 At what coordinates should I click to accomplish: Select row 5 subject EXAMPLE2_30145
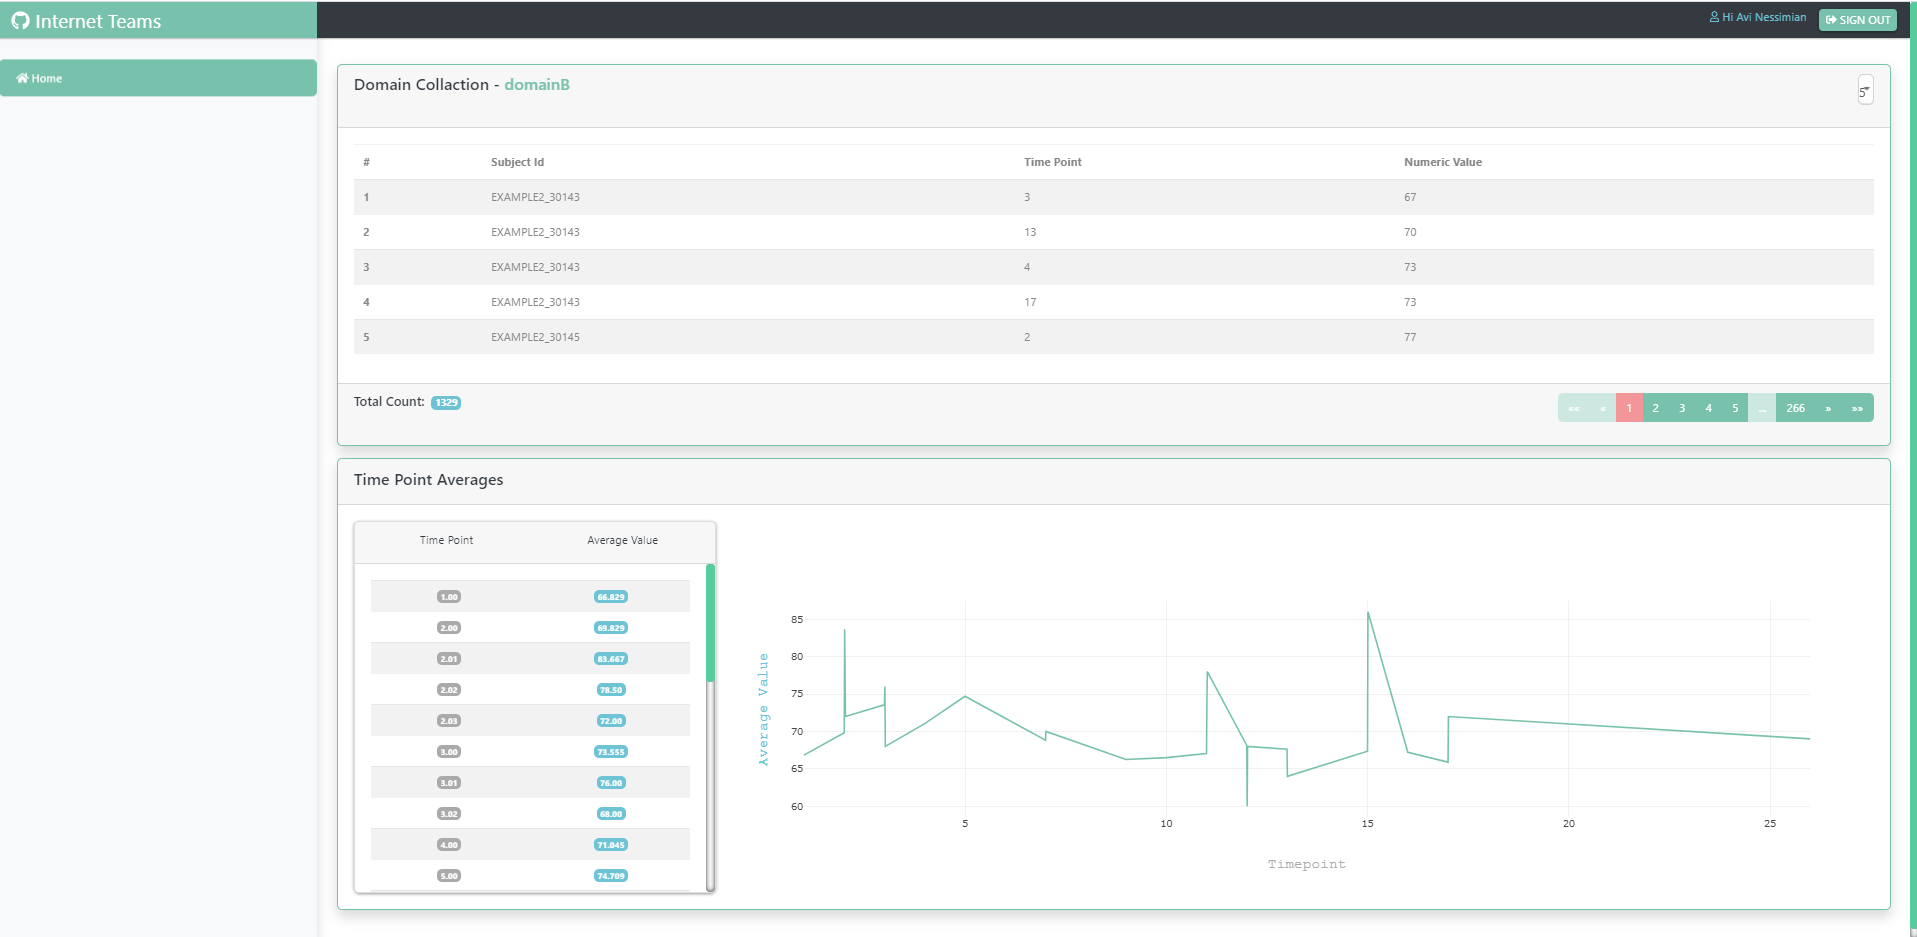click(535, 337)
